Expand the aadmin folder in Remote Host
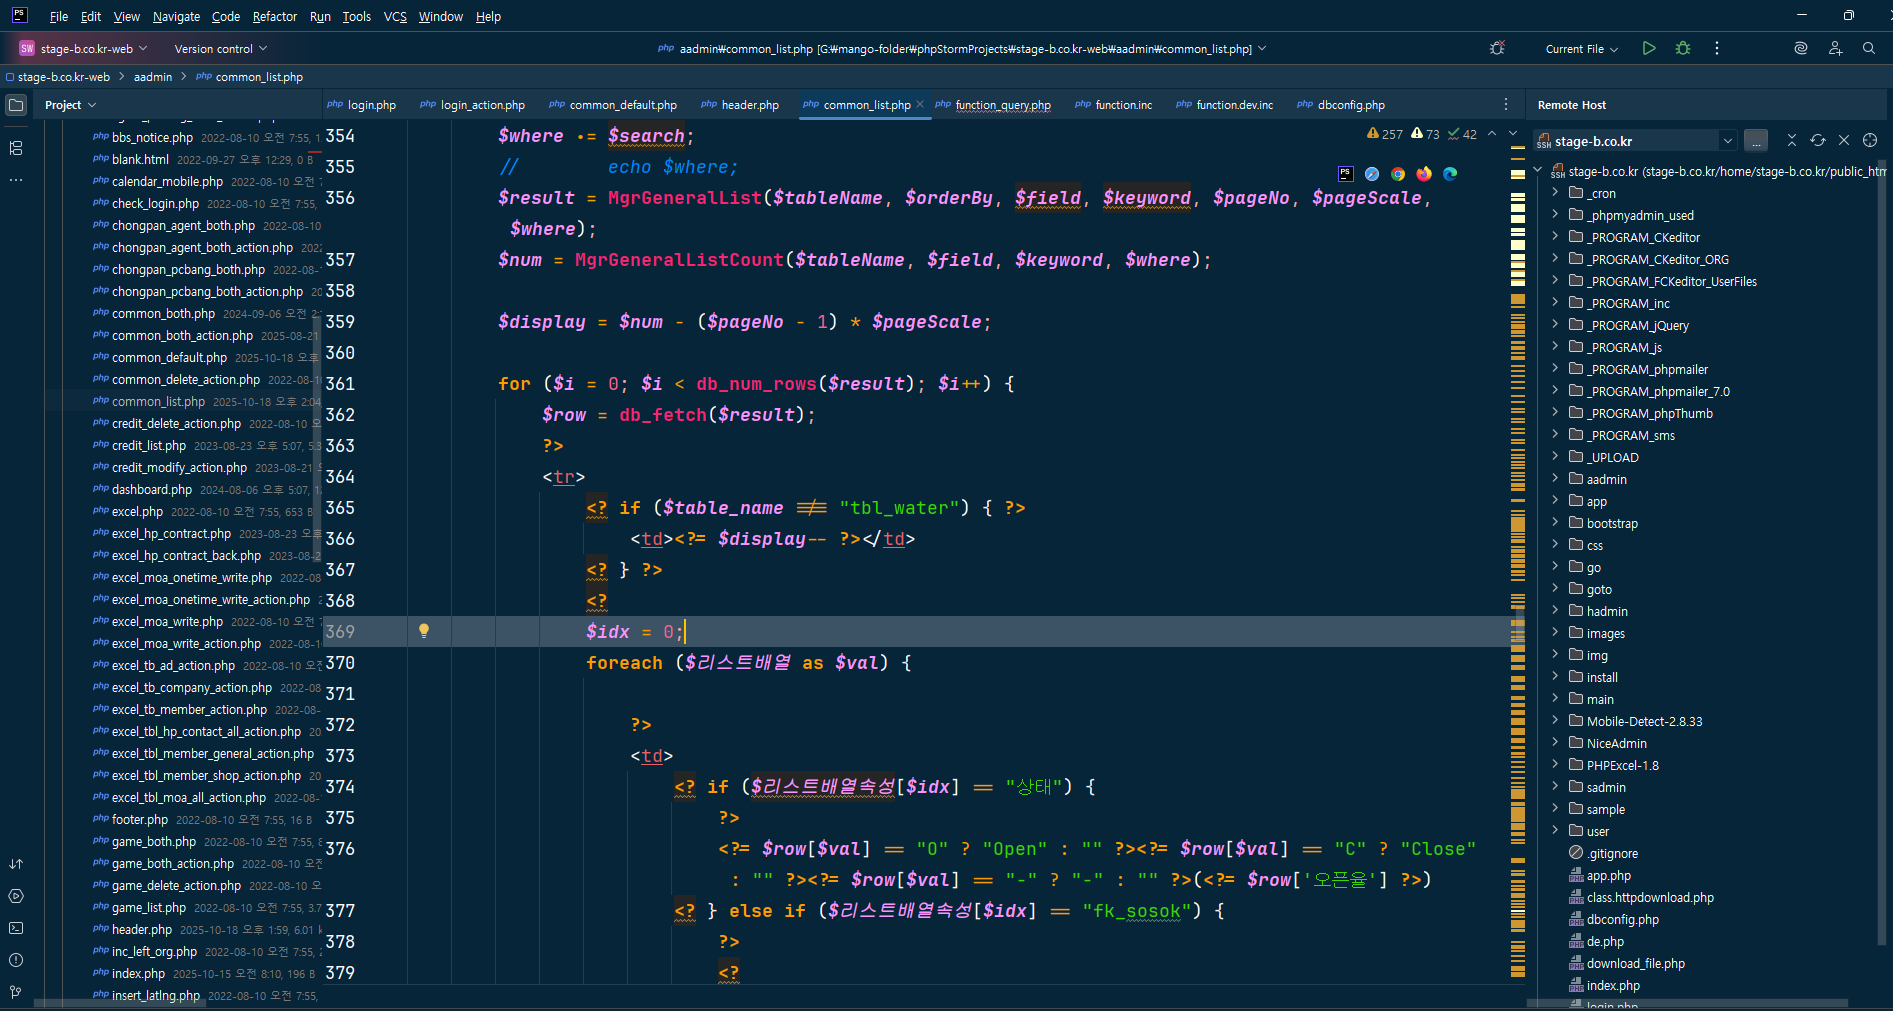1893x1011 pixels. point(1555,479)
